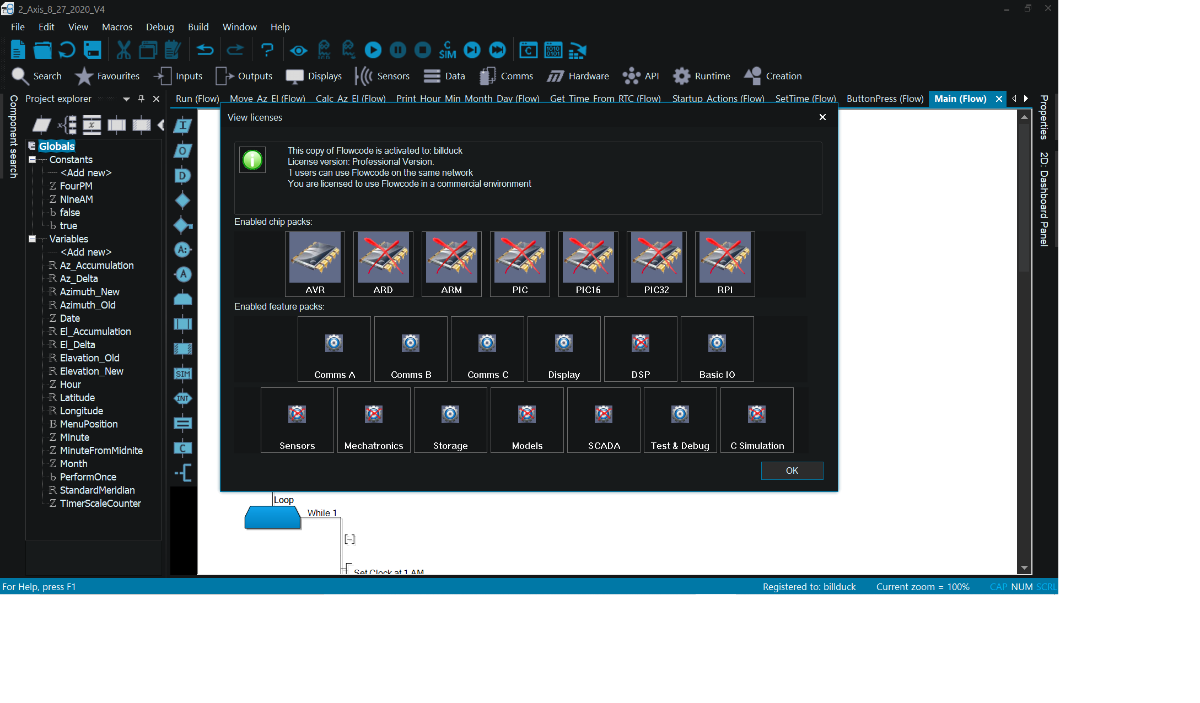Open the Inputs component category
Image resolution: width=1200 pixels, height=703 pixels.
point(177,76)
